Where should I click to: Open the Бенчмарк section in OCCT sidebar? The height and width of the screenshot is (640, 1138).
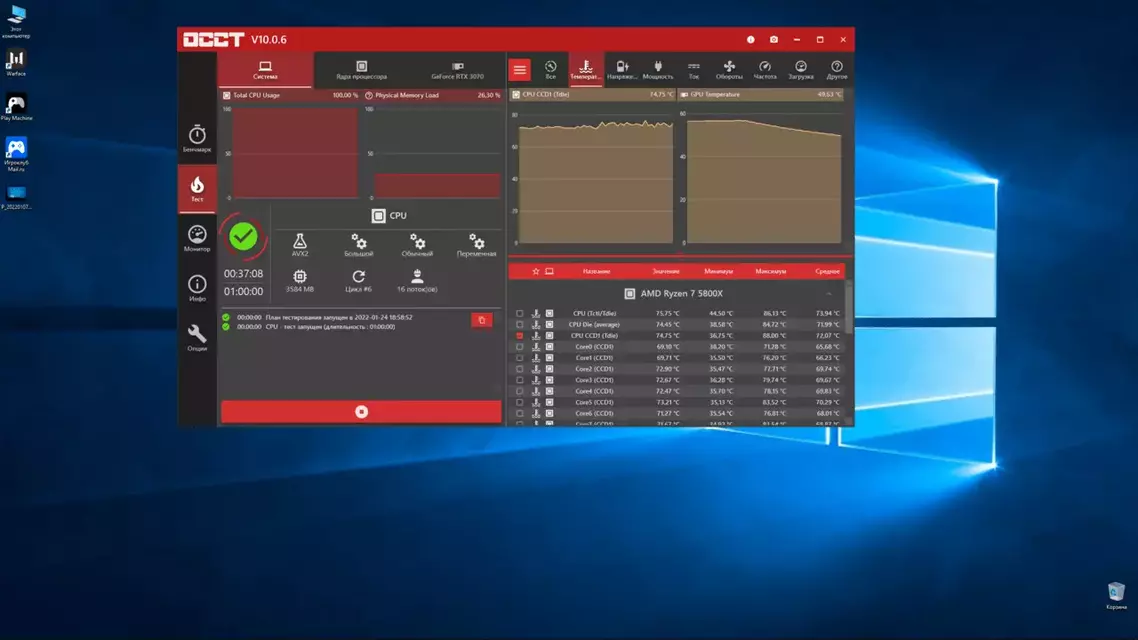[x=197, y=139]
